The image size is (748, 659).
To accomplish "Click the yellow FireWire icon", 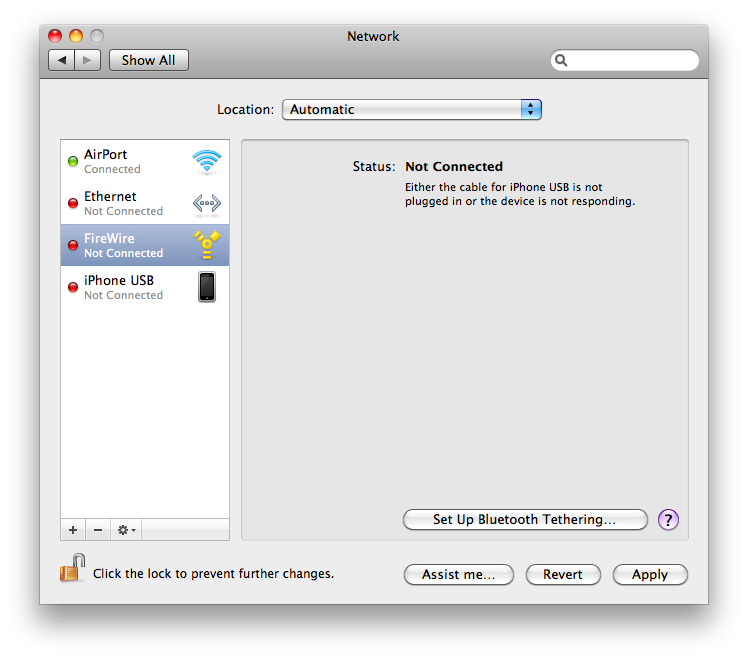I will pyautogui.click(x=207, y=244).
